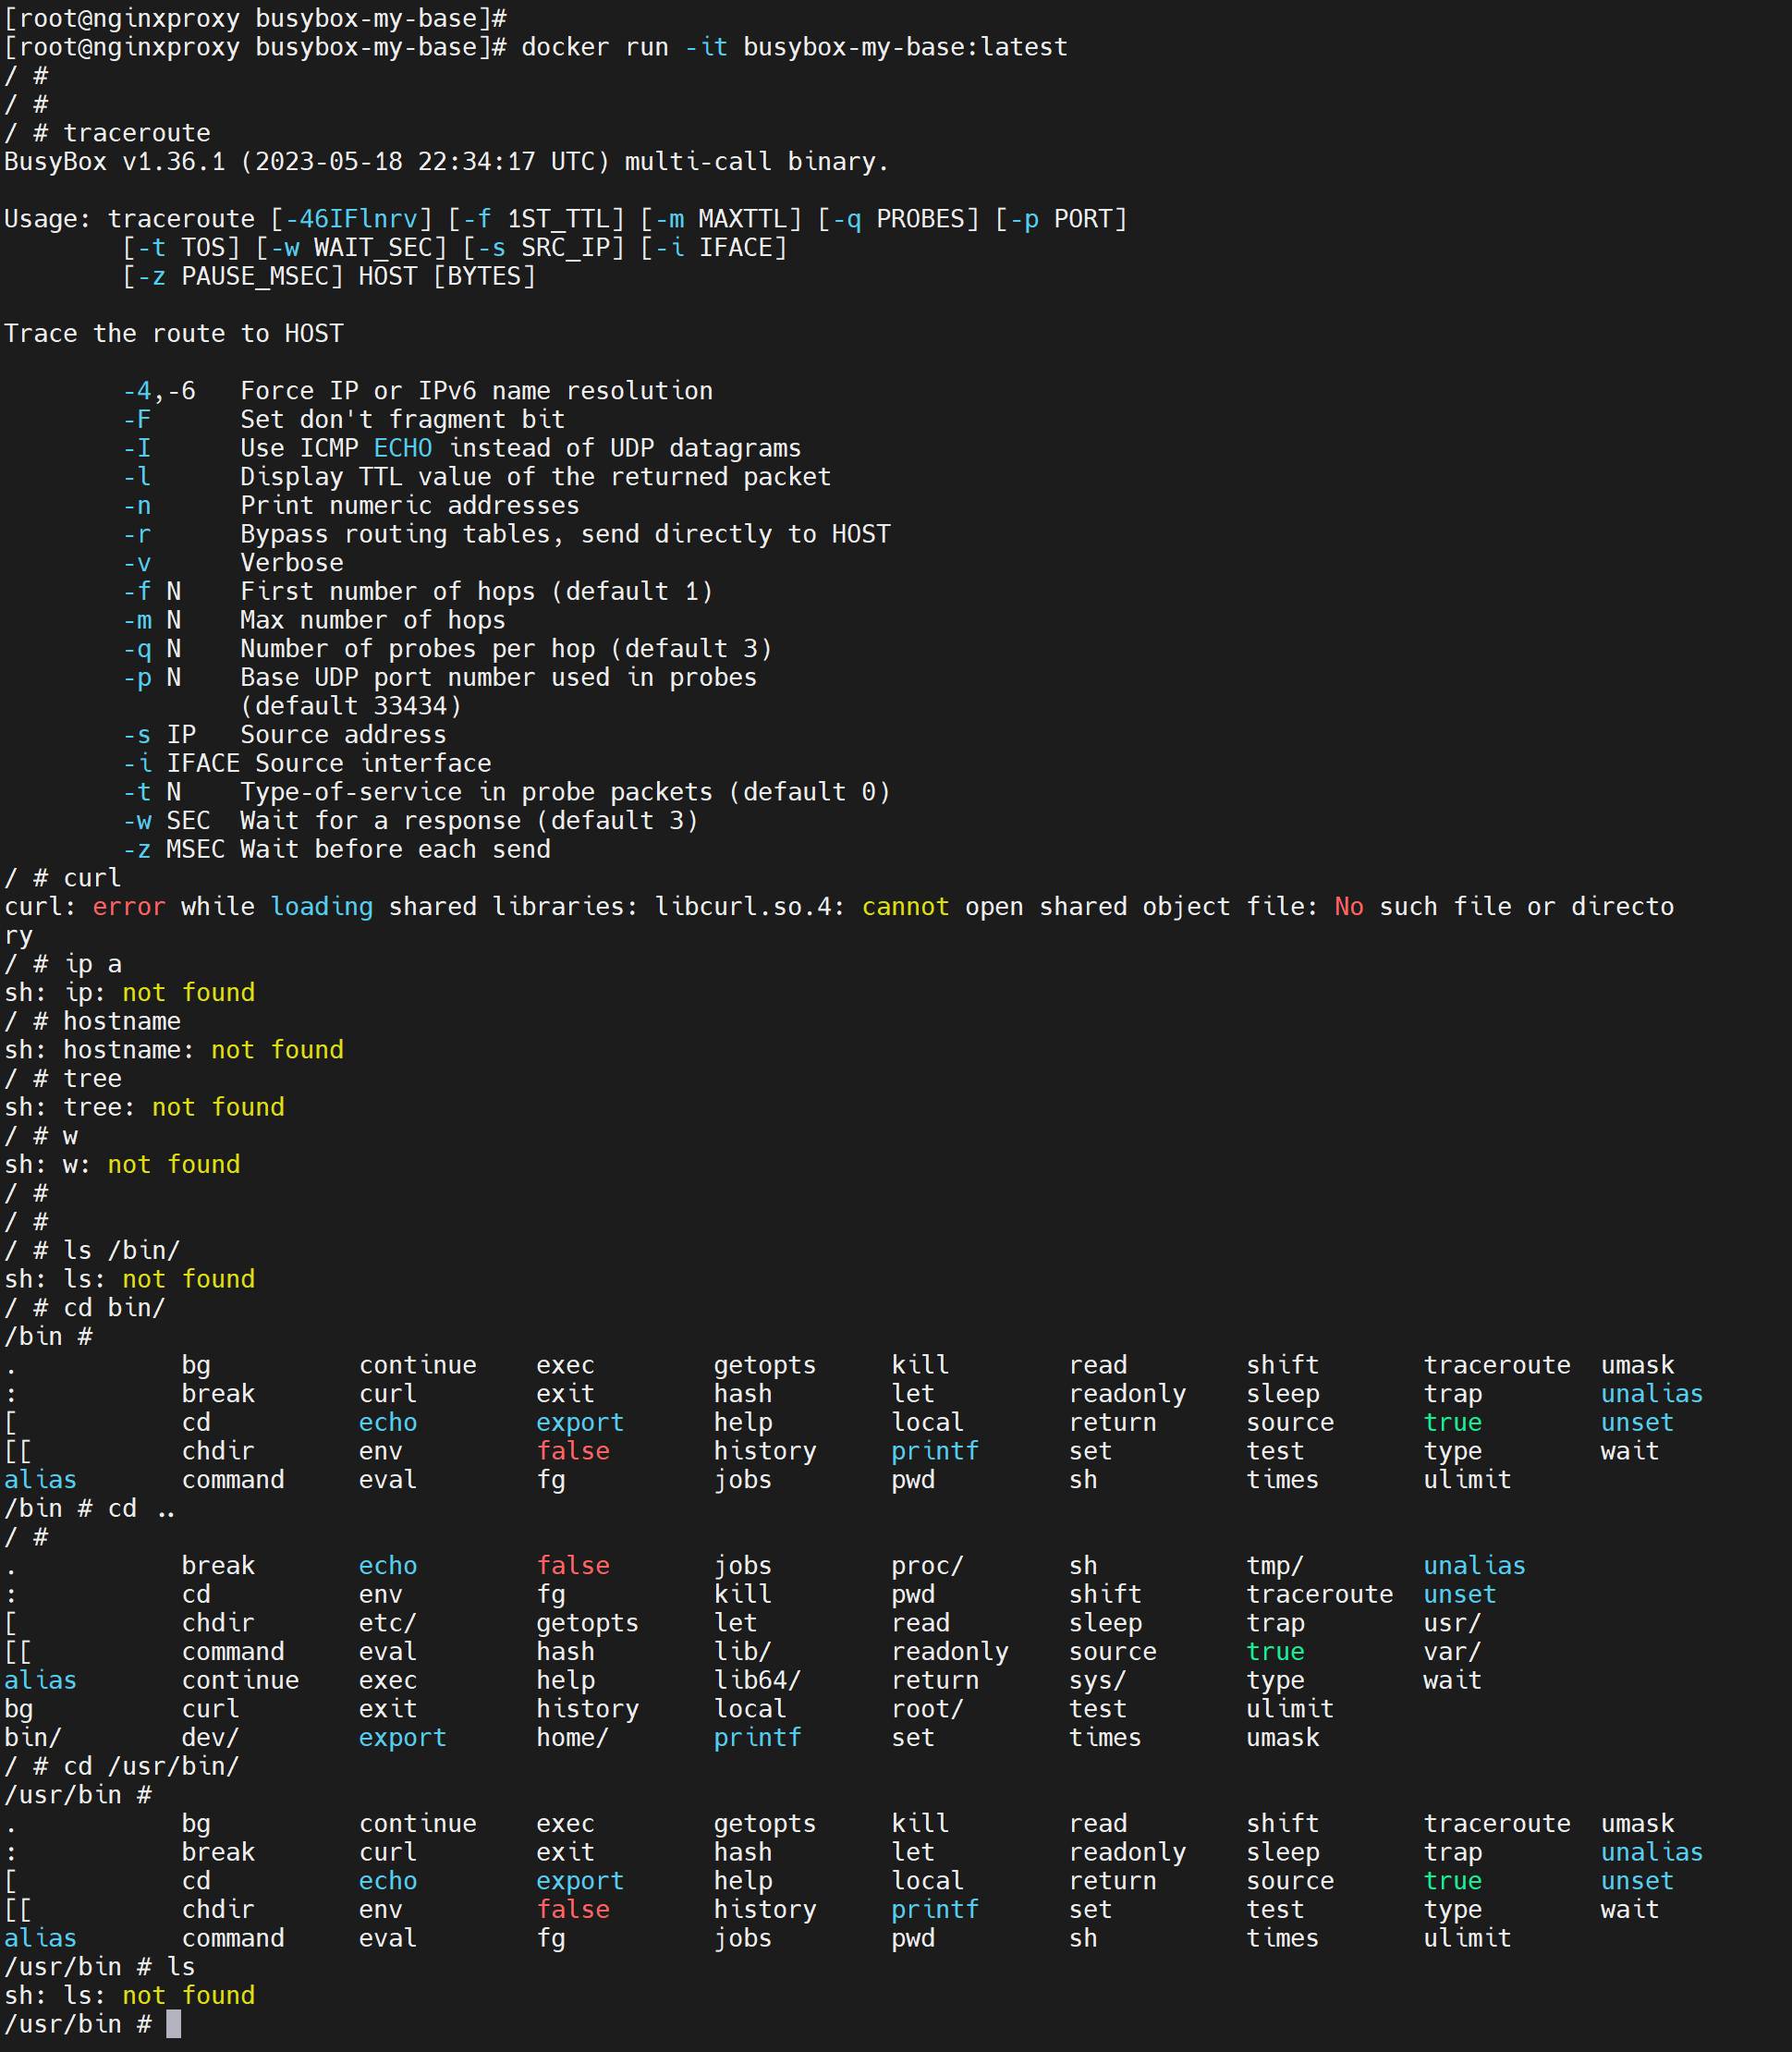This screenshot has height=2052, width=1792.
Task: Click the cursor block at the final prompt
Action: tap(173, 2024)
